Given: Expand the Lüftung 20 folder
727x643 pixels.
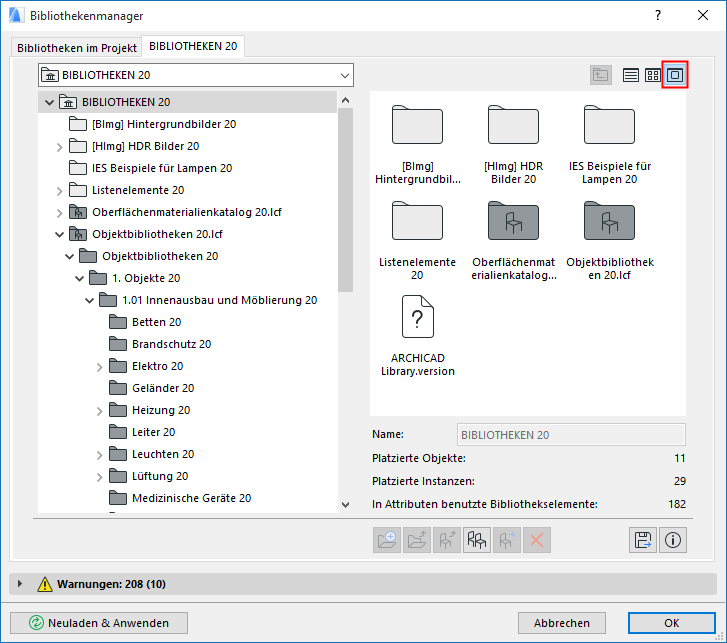Looking at the screenshot, I should click(99, 477).
